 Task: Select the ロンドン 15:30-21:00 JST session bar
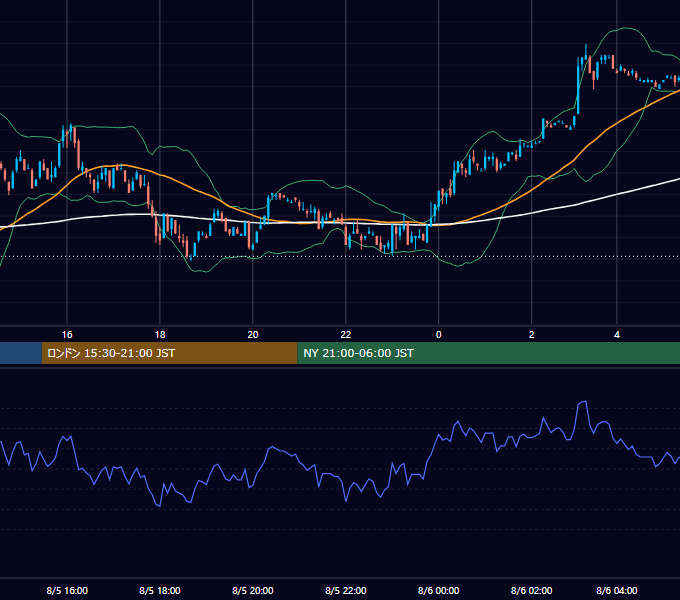(170, 353)
